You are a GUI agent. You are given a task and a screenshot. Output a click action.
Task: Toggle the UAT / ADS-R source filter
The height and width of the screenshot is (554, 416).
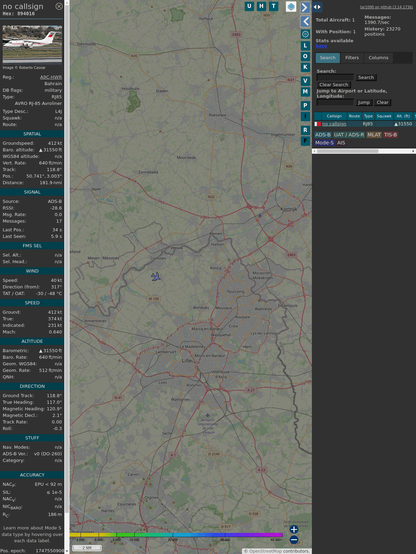[x=348, y=135]
